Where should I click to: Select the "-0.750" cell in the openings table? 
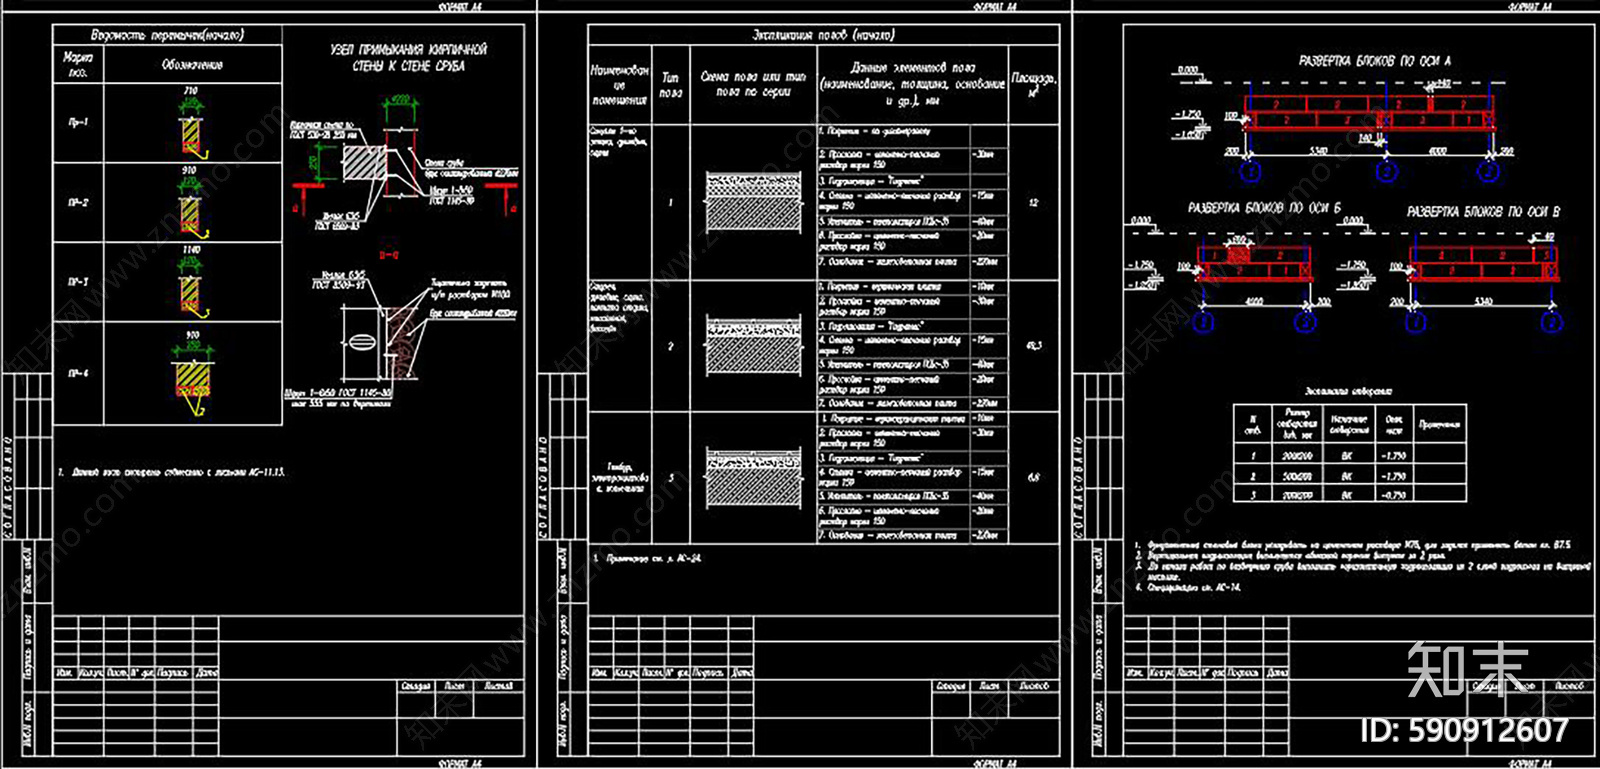click(x=1394, y=494)
